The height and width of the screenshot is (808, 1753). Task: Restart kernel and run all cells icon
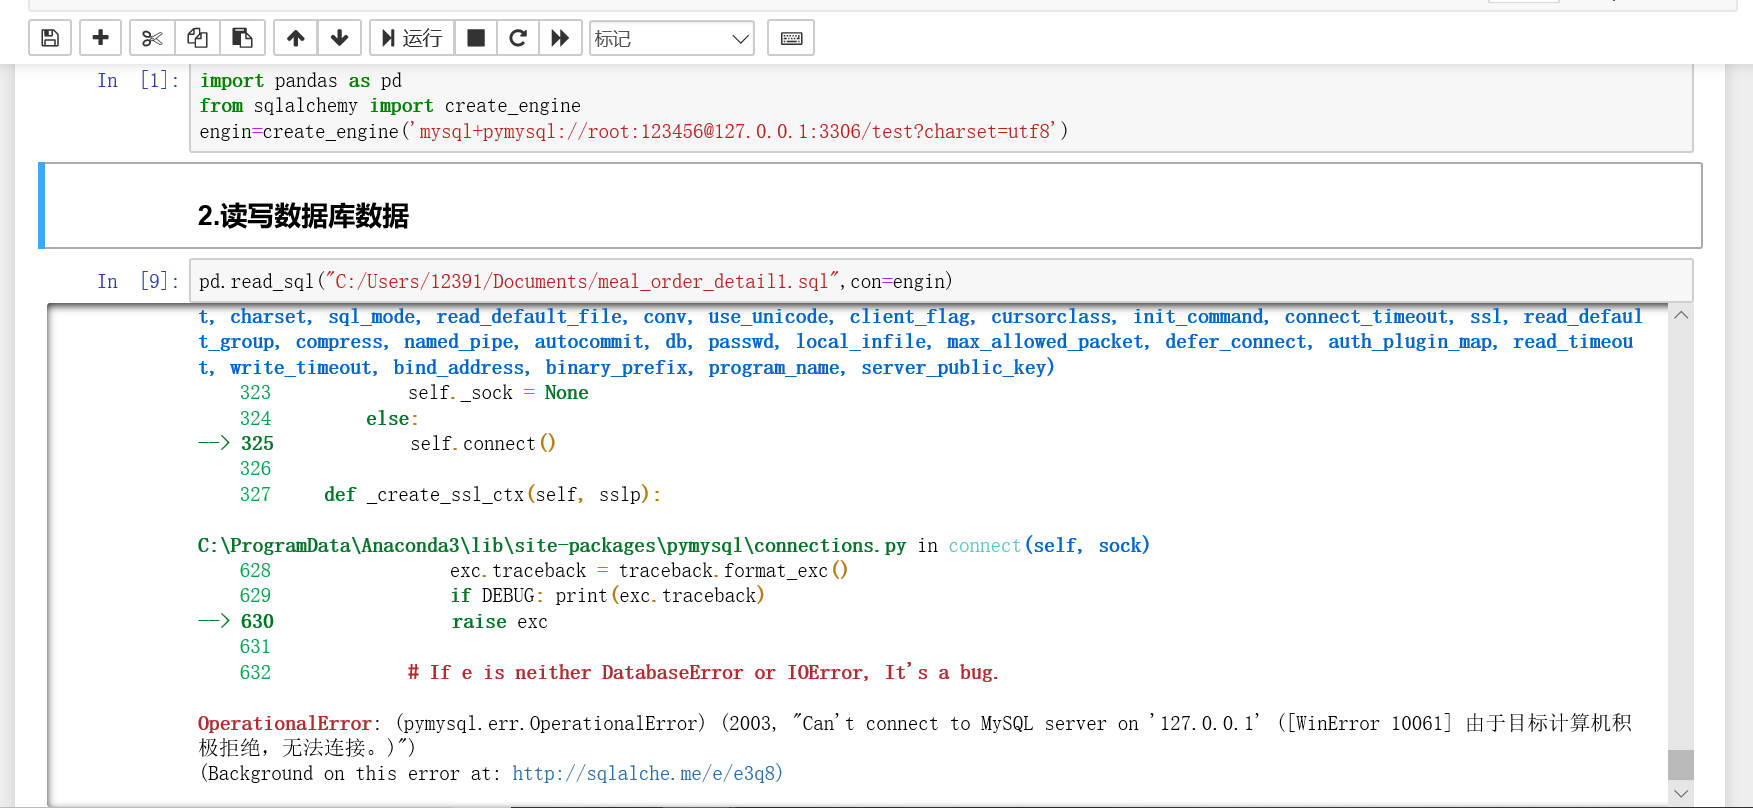[x=560, y=38]
